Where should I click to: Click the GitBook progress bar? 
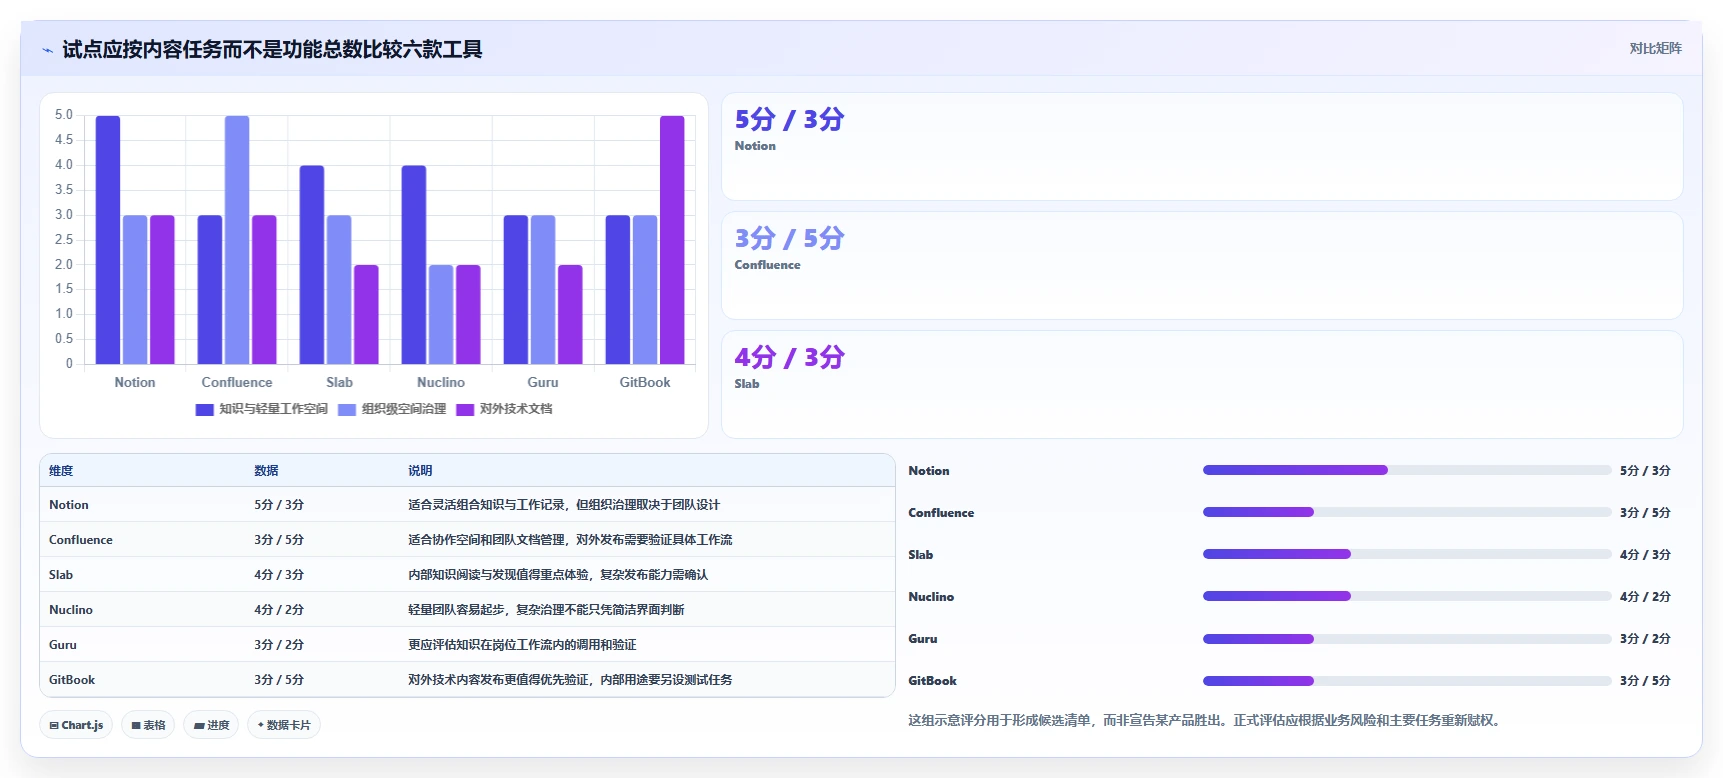point(1407,680)
